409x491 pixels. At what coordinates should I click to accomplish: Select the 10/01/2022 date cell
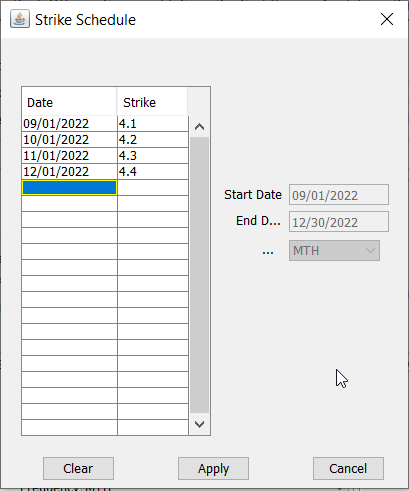(69, 140)
